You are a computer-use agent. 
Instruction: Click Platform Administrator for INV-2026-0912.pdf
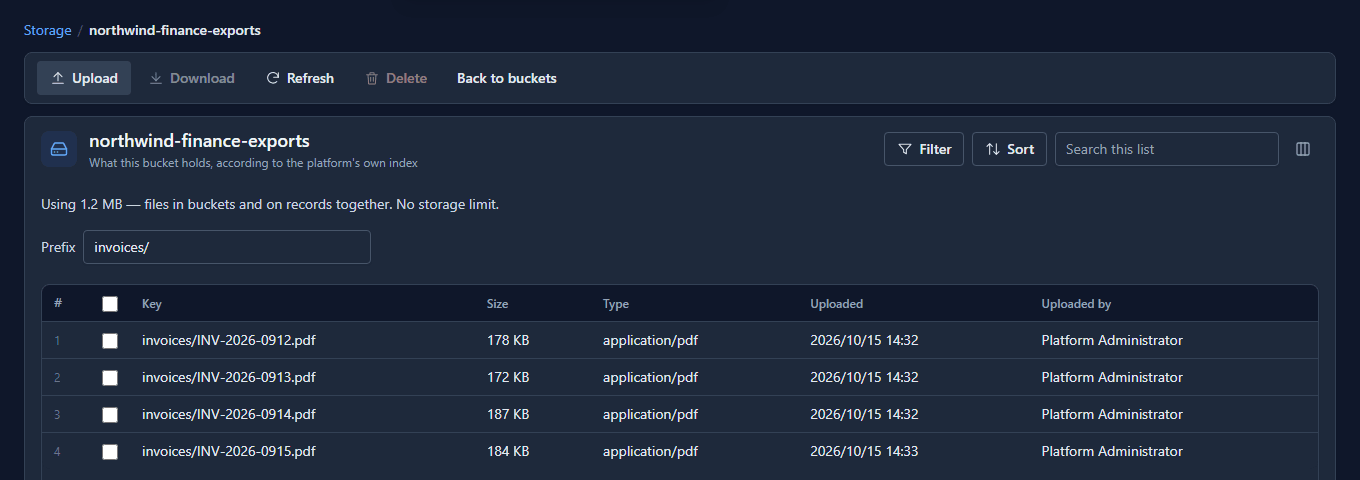tap(1112, 340)
